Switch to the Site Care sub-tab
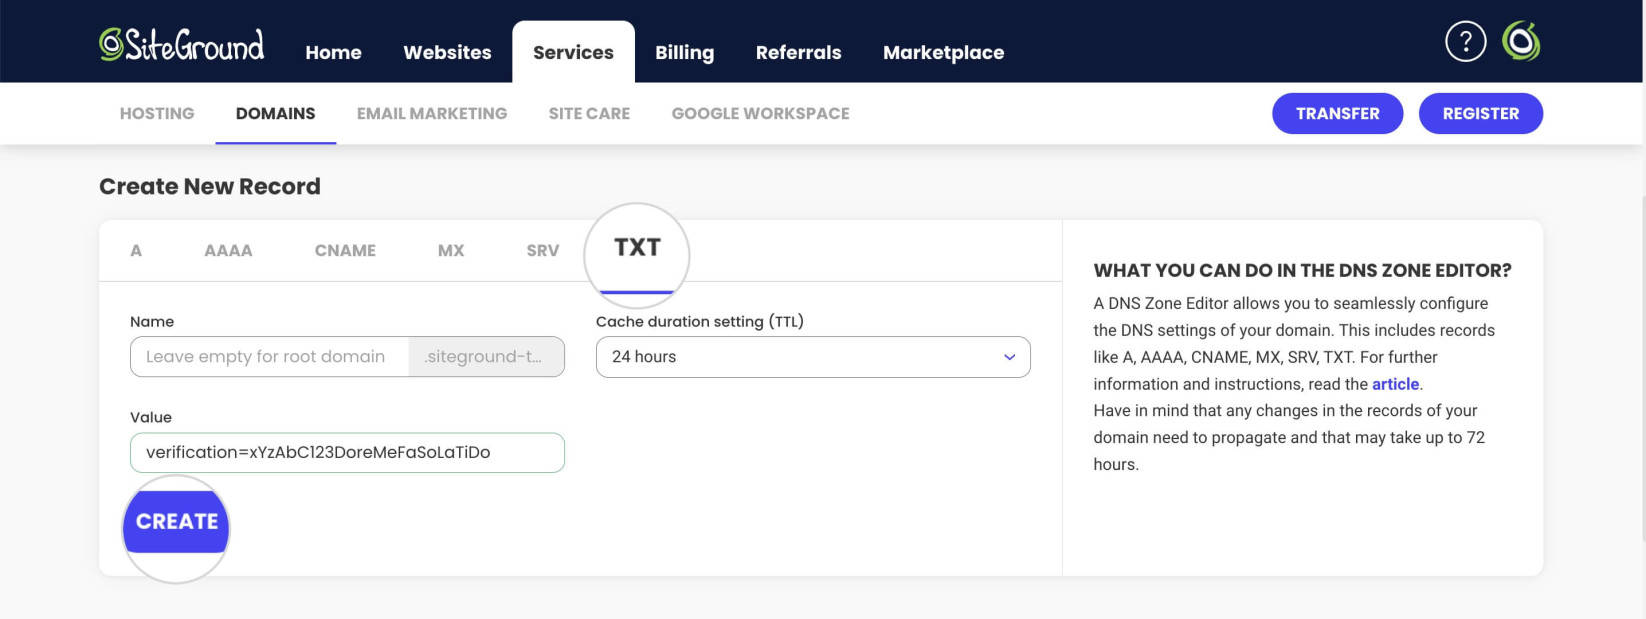This screenshot has width=1646, height=619. click(x=589, y=113)
